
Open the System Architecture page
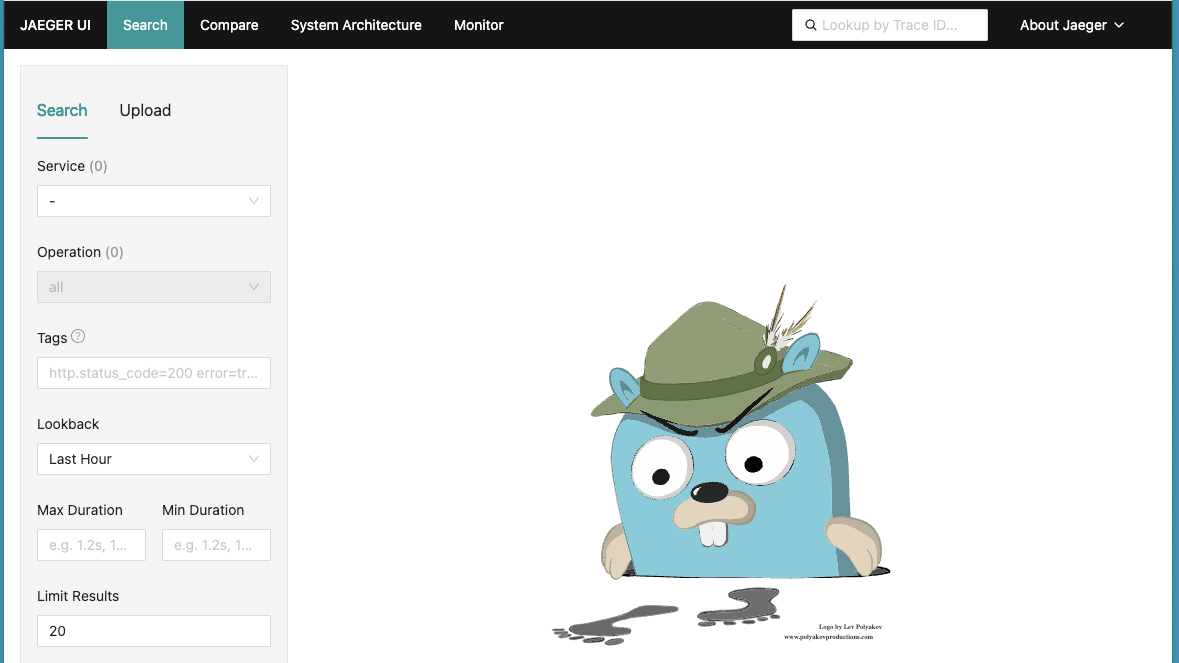[356, 25]
